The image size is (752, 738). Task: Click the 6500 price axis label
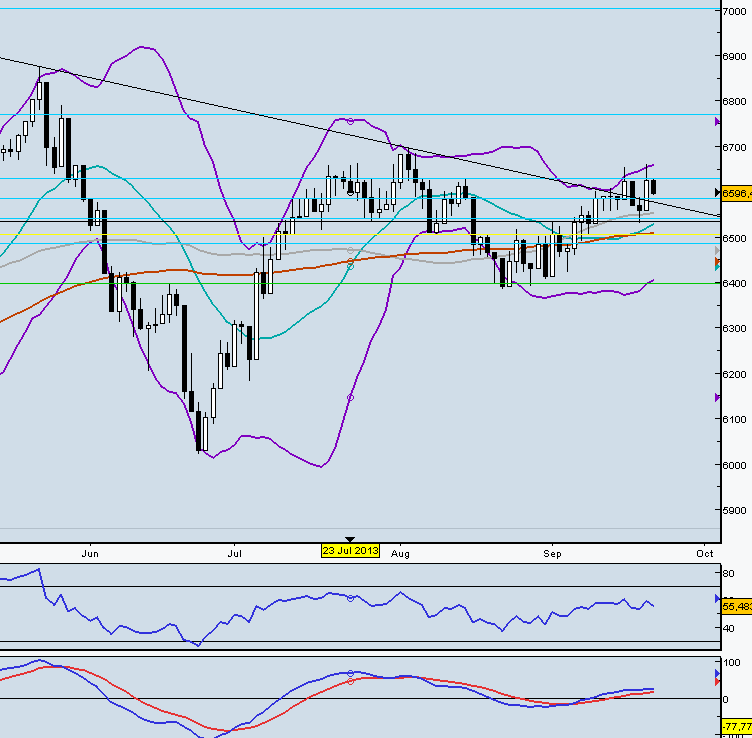(x=734, y=238)
